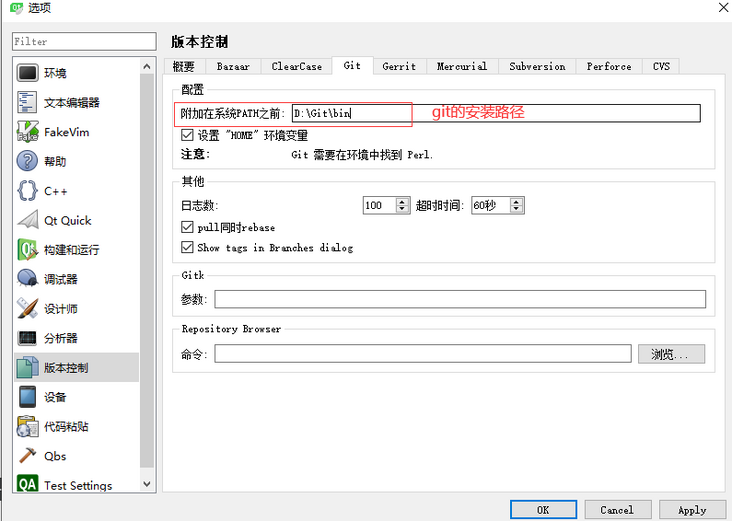Viewport: 732px width, 521px height.
Task: Select the C++ braces icon
Action: pyautogui.click(x=27, y=190)
